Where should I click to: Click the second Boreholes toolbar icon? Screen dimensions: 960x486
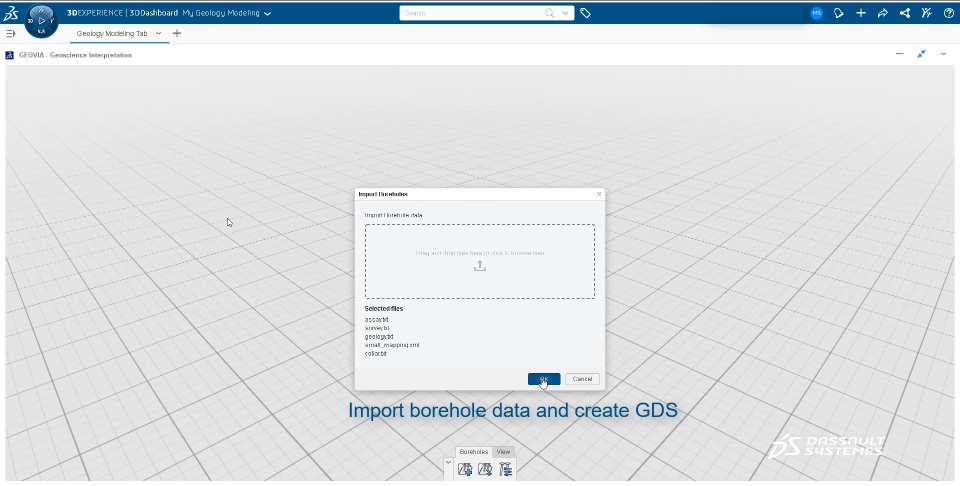(486, 469)
